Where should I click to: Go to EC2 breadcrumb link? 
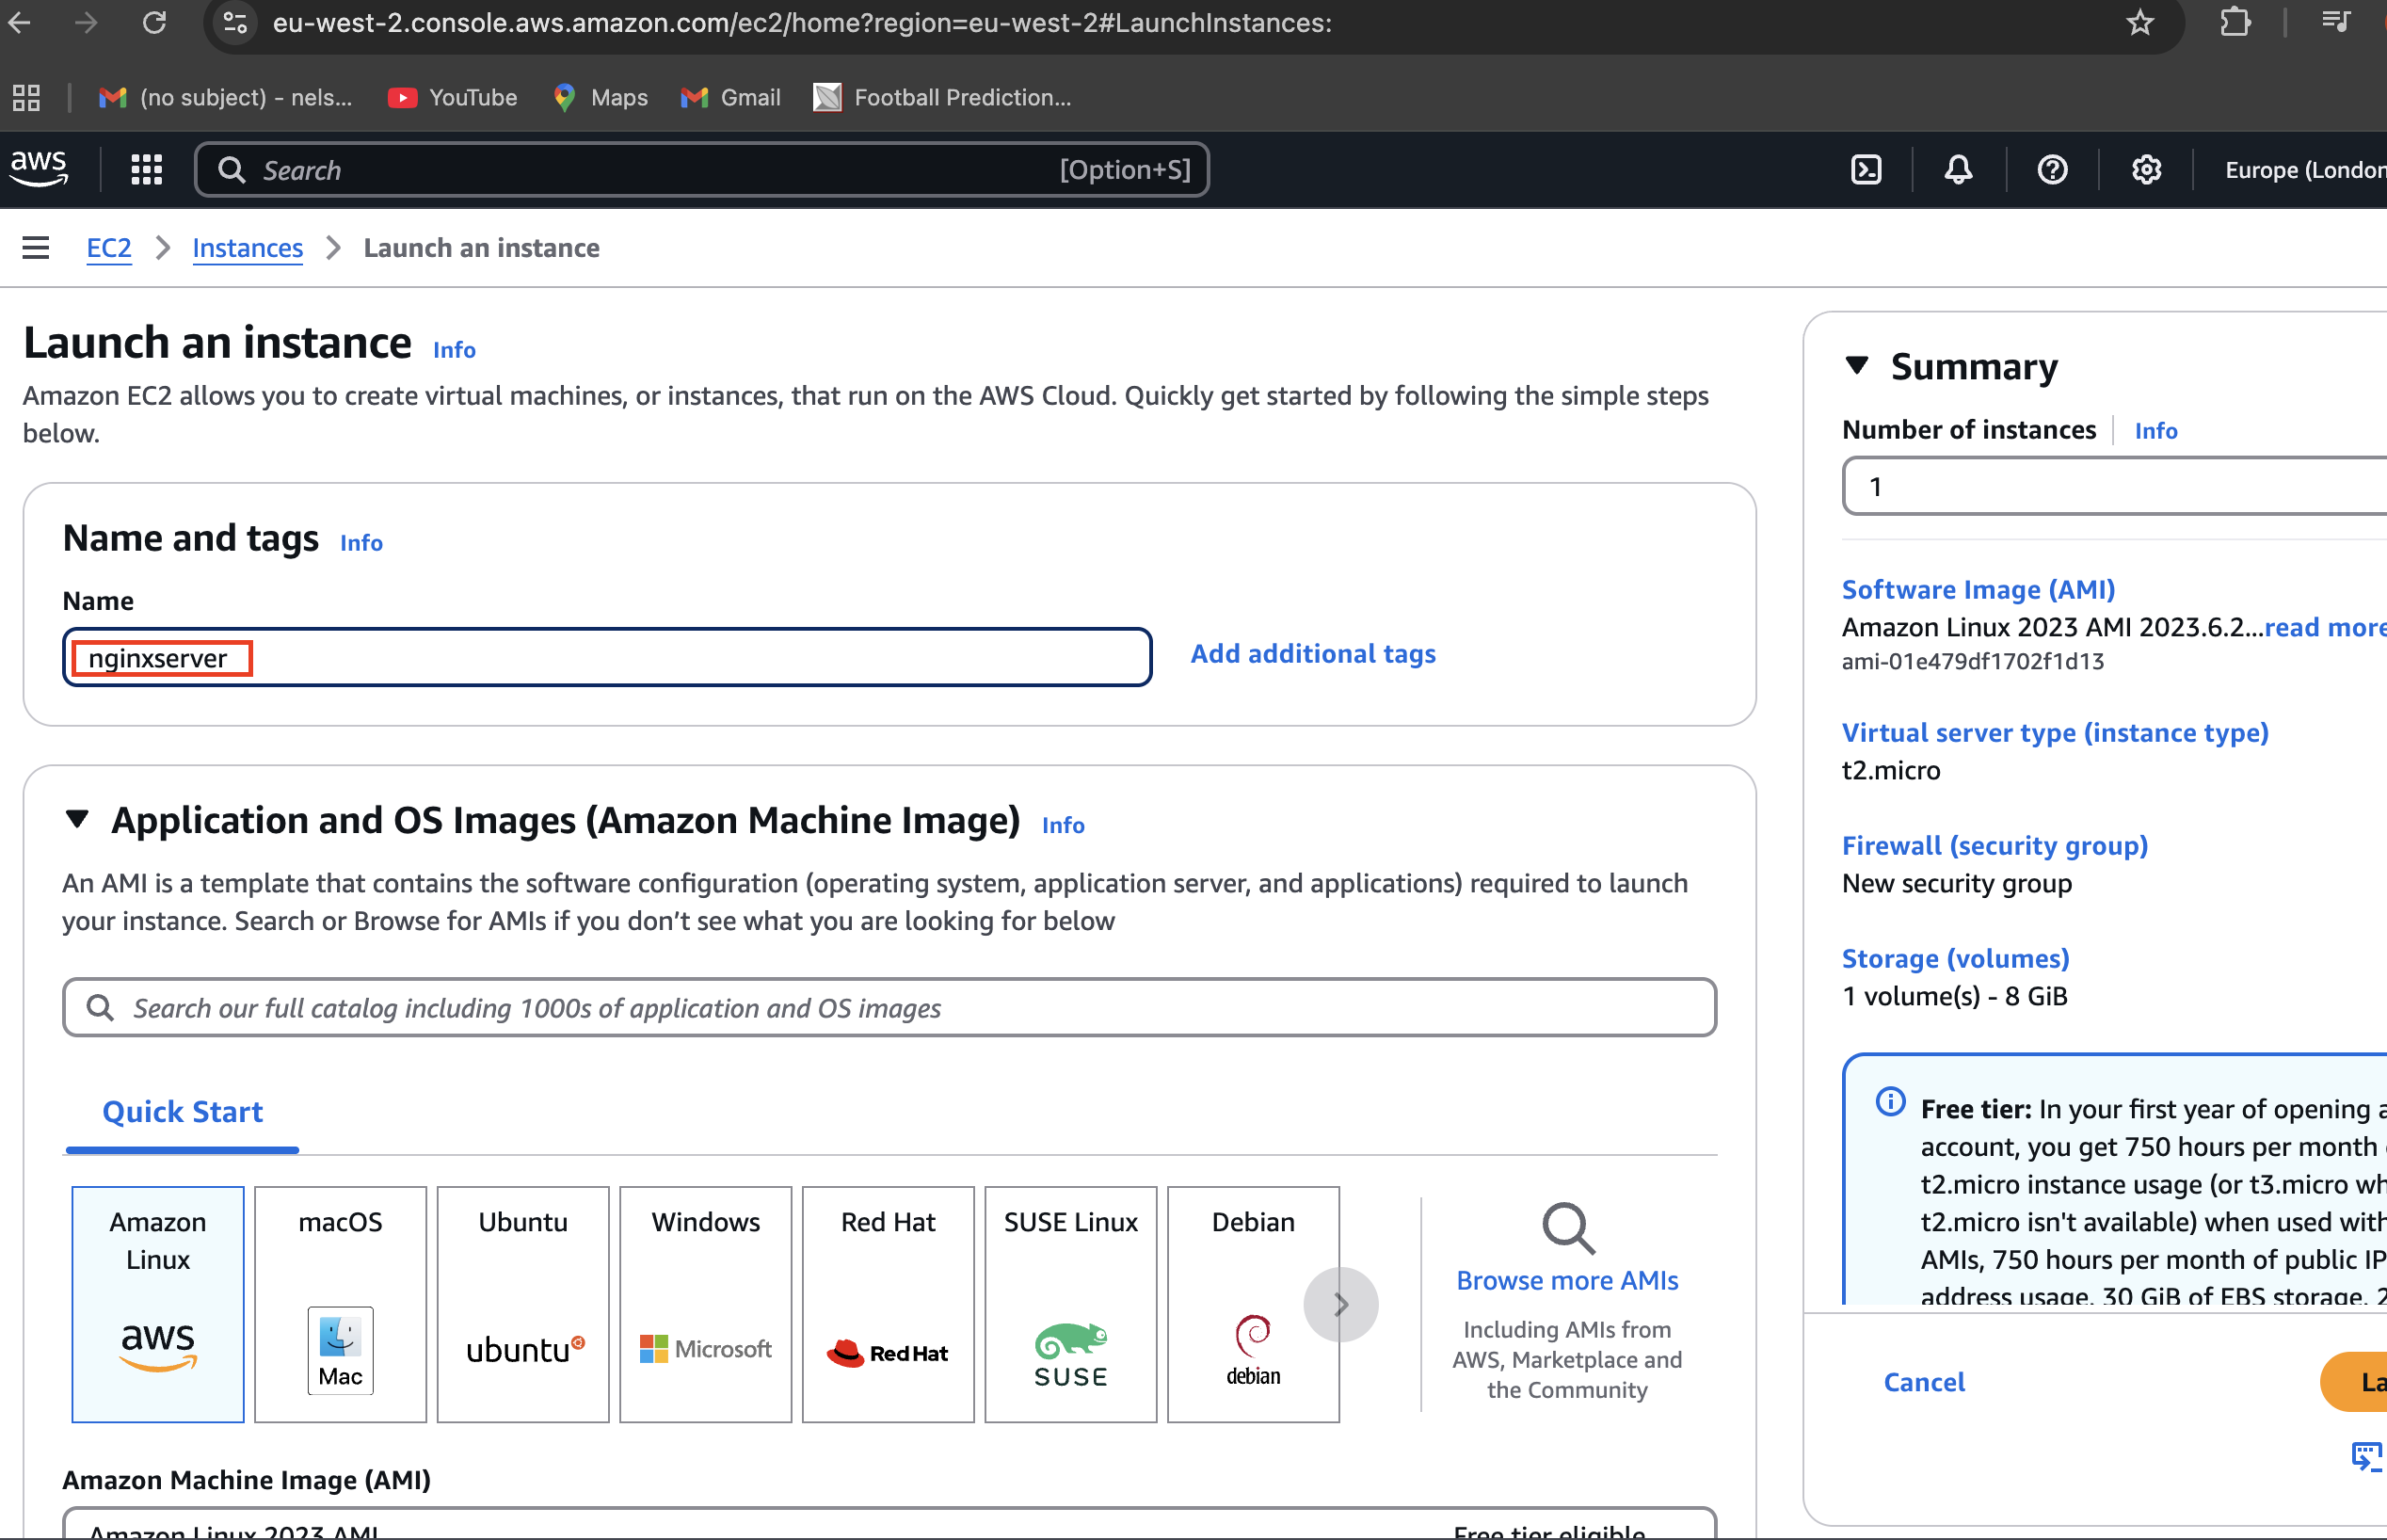tap(109, 247)
